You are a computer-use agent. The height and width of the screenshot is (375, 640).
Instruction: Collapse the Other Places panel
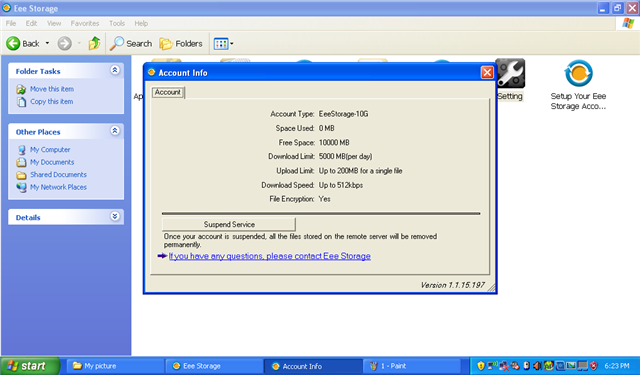click(115, 131)
